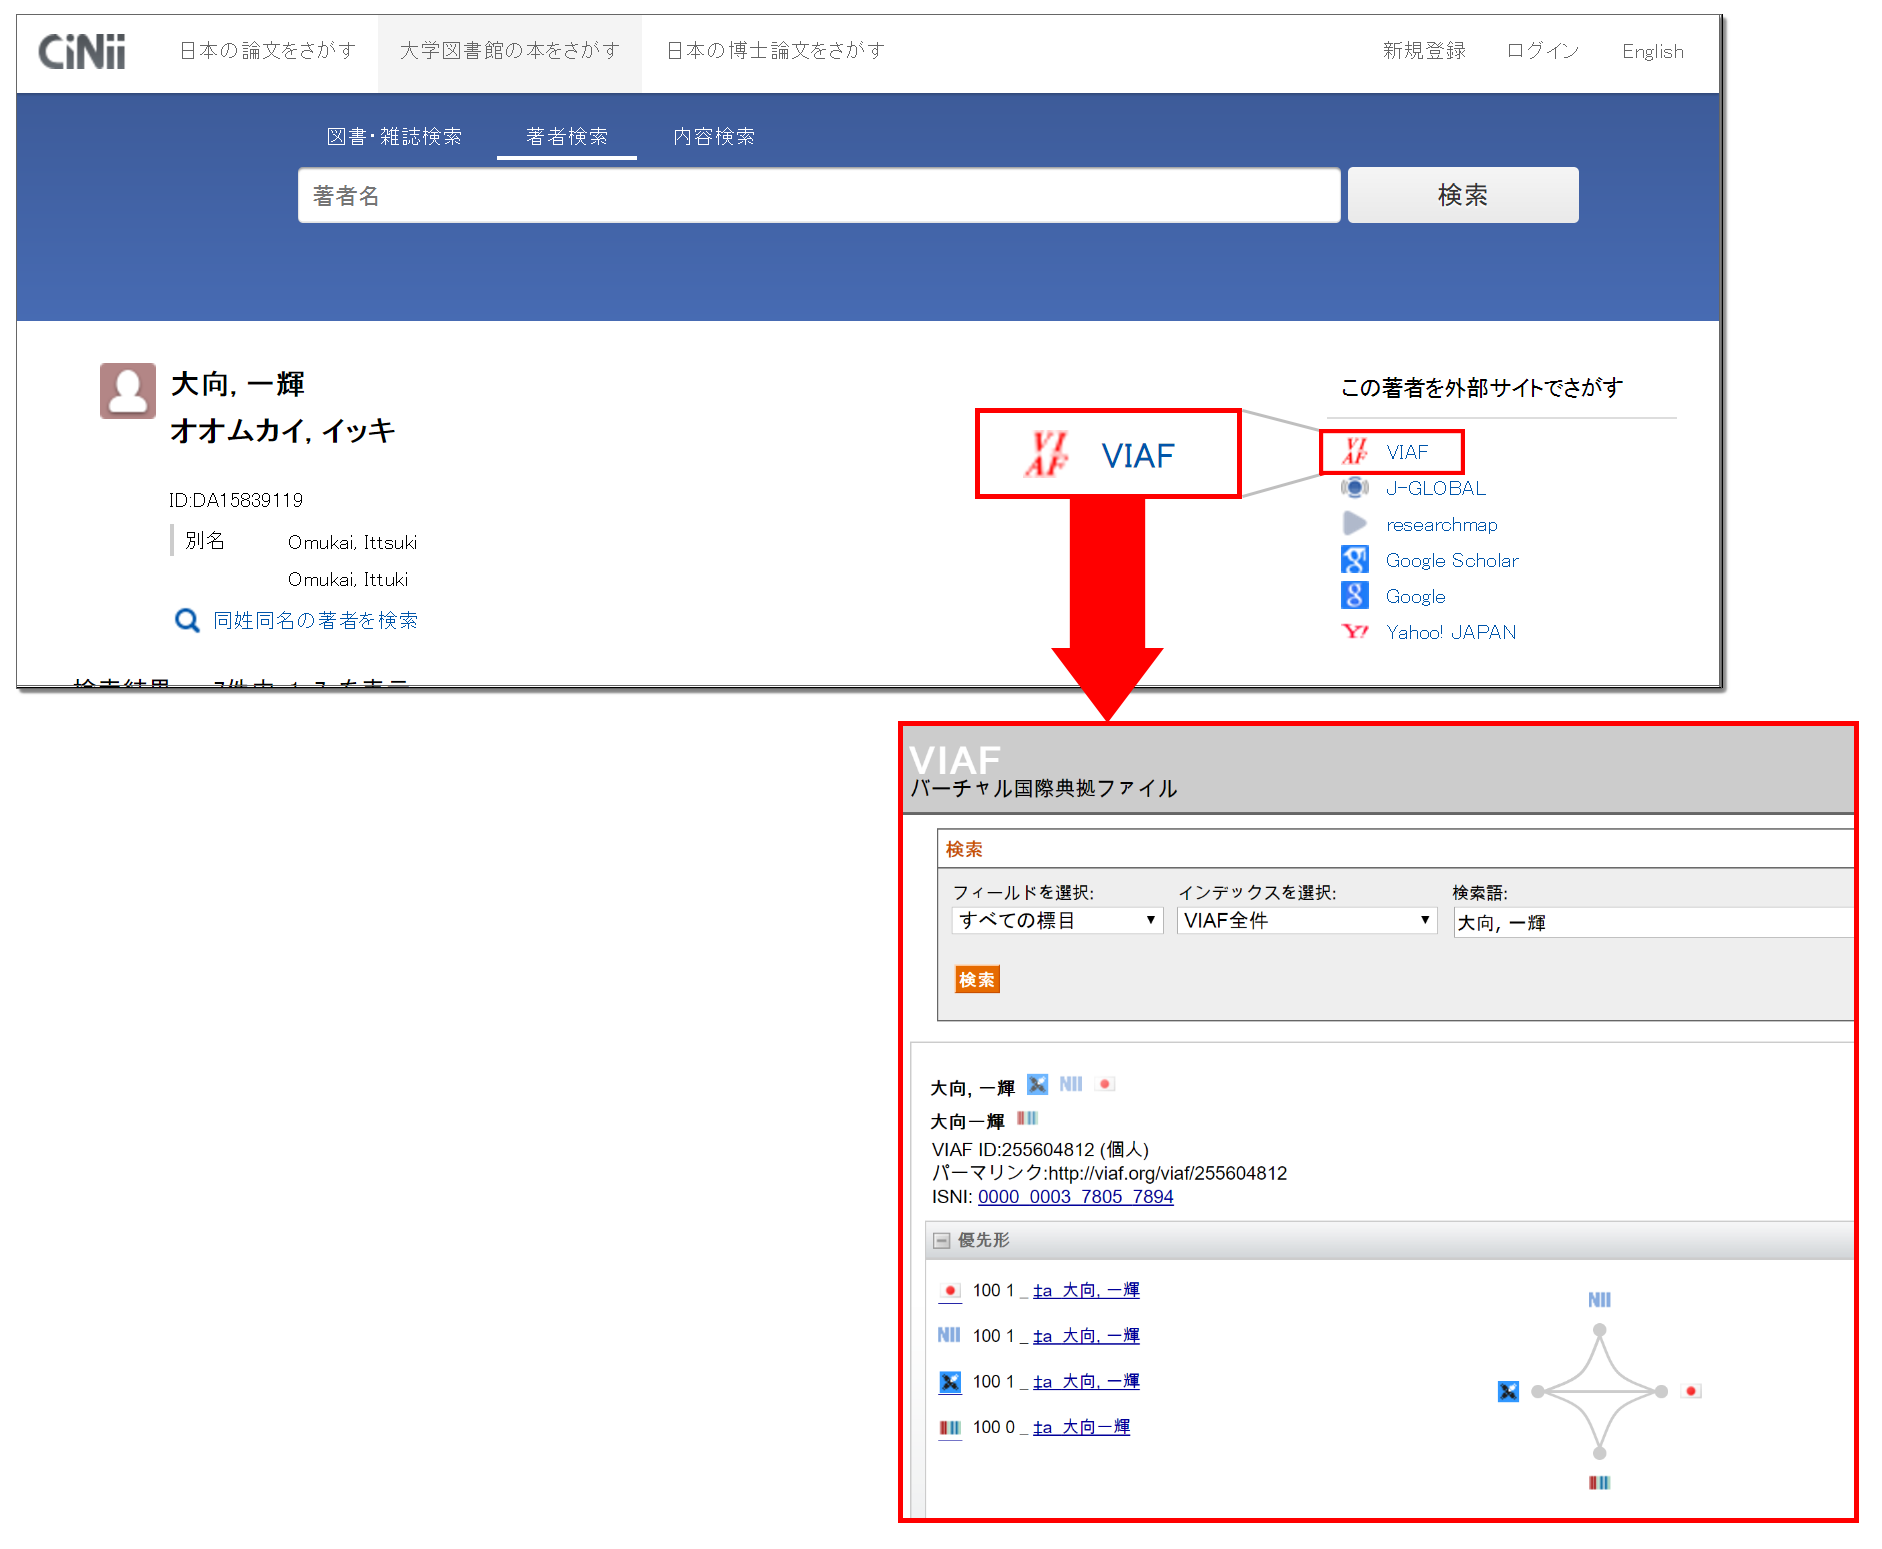Collapse the 優先形 section

point(941,1240)
